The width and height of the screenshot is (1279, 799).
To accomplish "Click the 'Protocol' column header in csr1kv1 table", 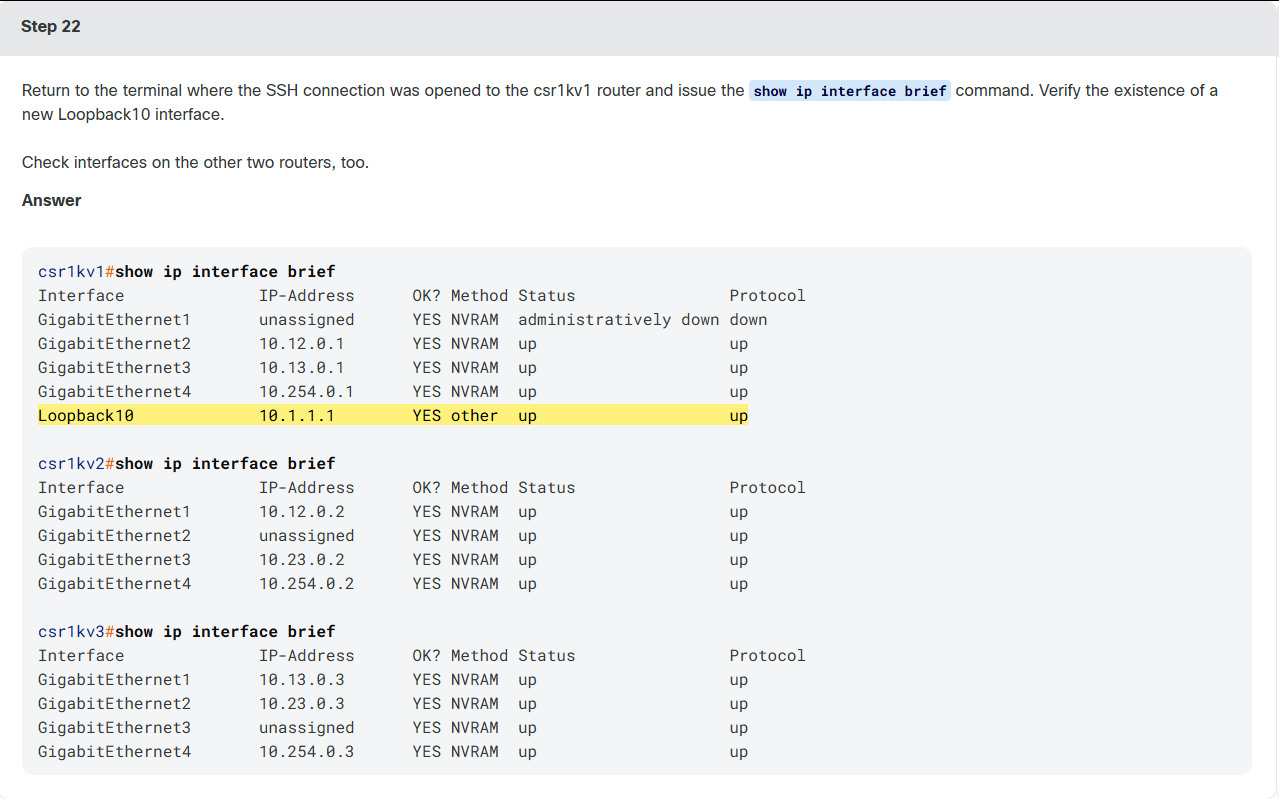I will (x=767, y=296).
